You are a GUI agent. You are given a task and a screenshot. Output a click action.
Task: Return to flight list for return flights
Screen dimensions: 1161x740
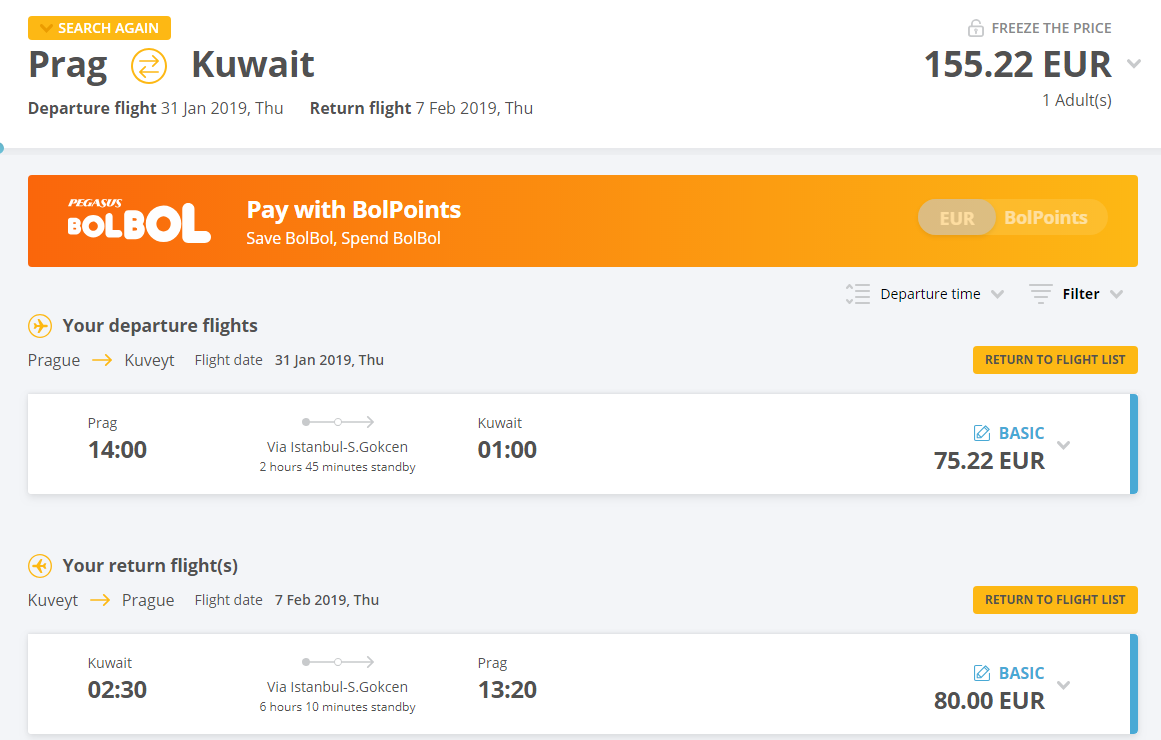(x=1055, y=600)
